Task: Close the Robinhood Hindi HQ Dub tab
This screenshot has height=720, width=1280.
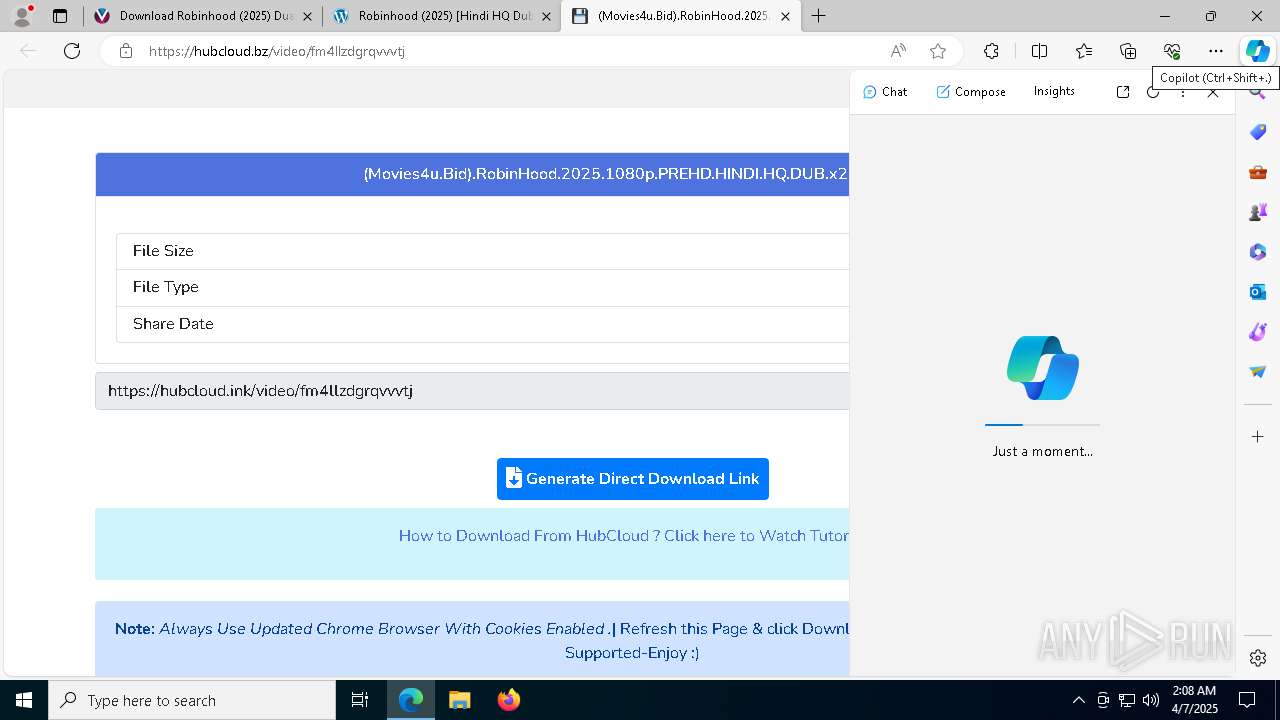Action: pos(546,16)
